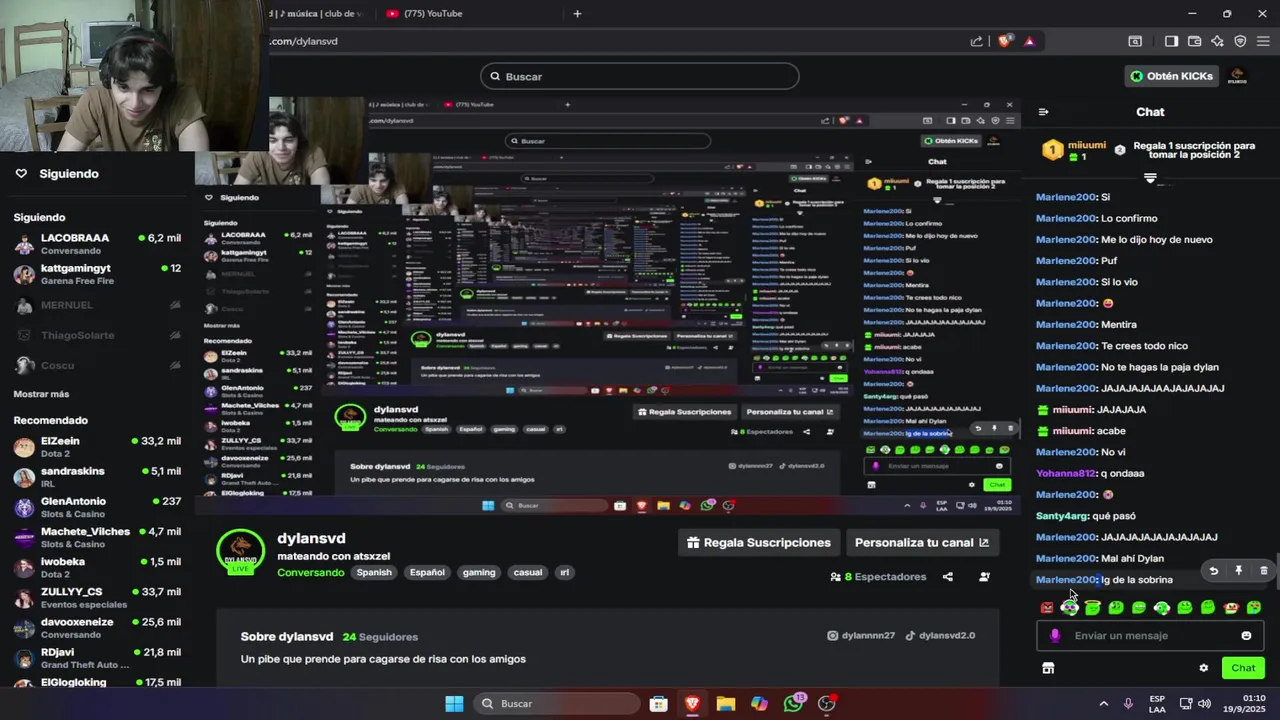Open offline channel ThiagoSolarte
The height and width of the screenshot is (720, 1280).
tap(97, 335)
